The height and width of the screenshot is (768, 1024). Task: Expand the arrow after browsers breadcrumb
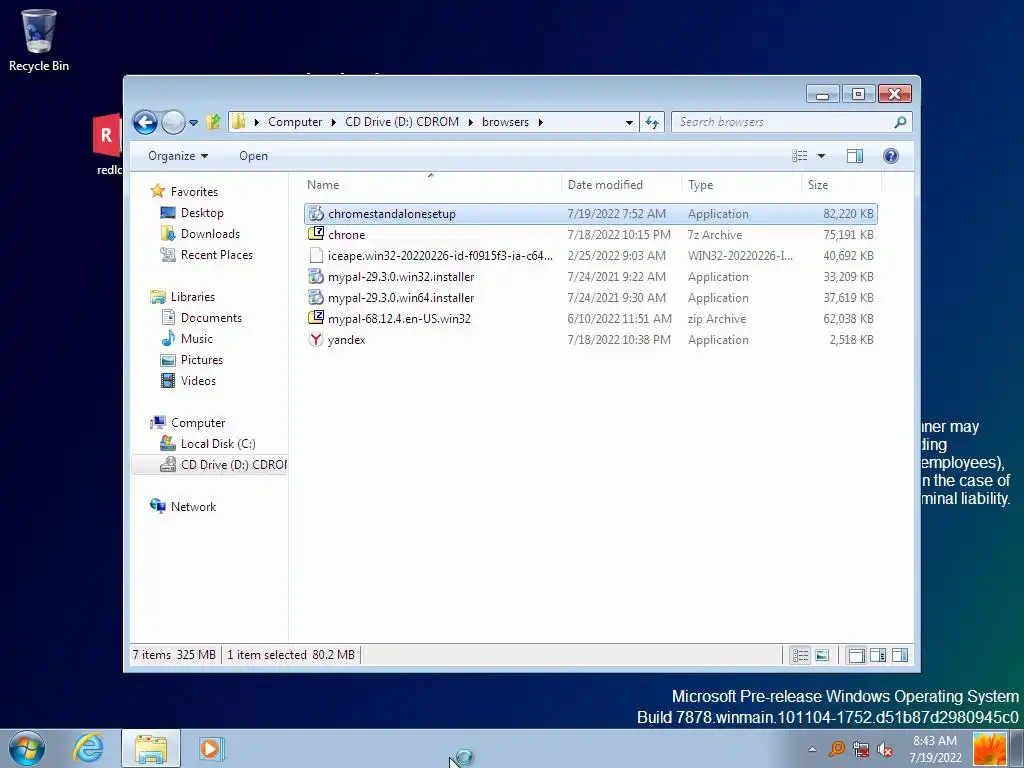[541, 122]
